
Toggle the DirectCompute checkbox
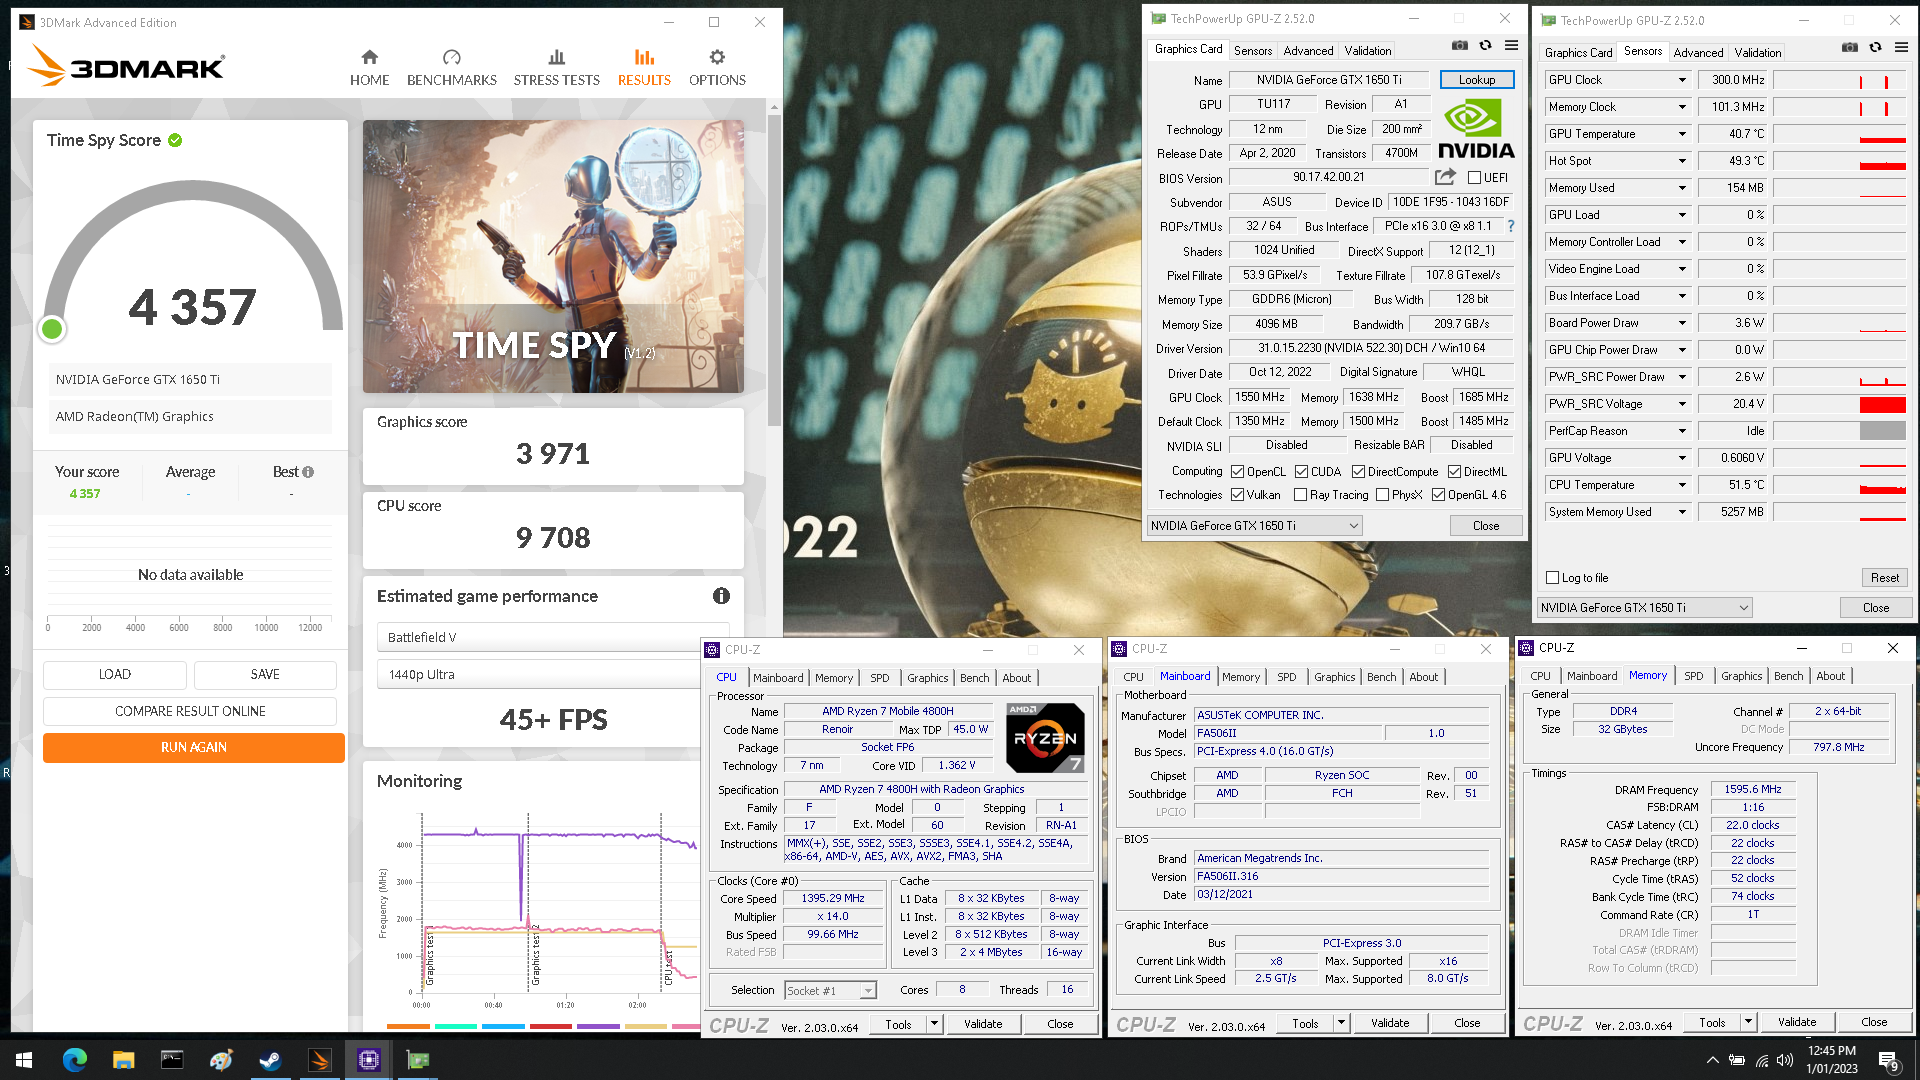1358,472
